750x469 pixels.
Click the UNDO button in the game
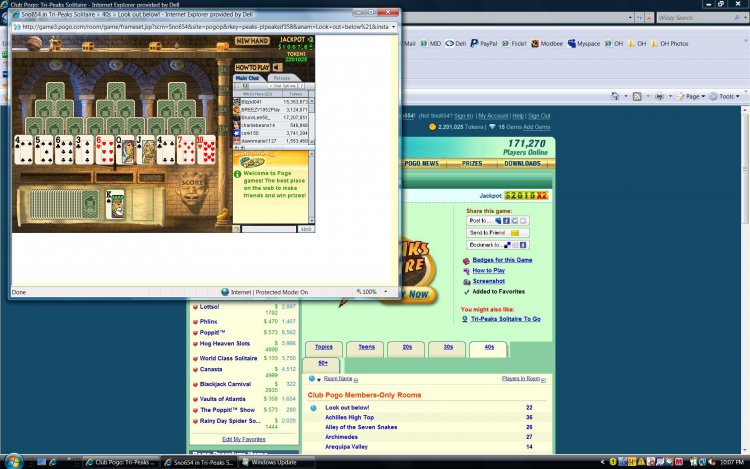pos(151,178)
